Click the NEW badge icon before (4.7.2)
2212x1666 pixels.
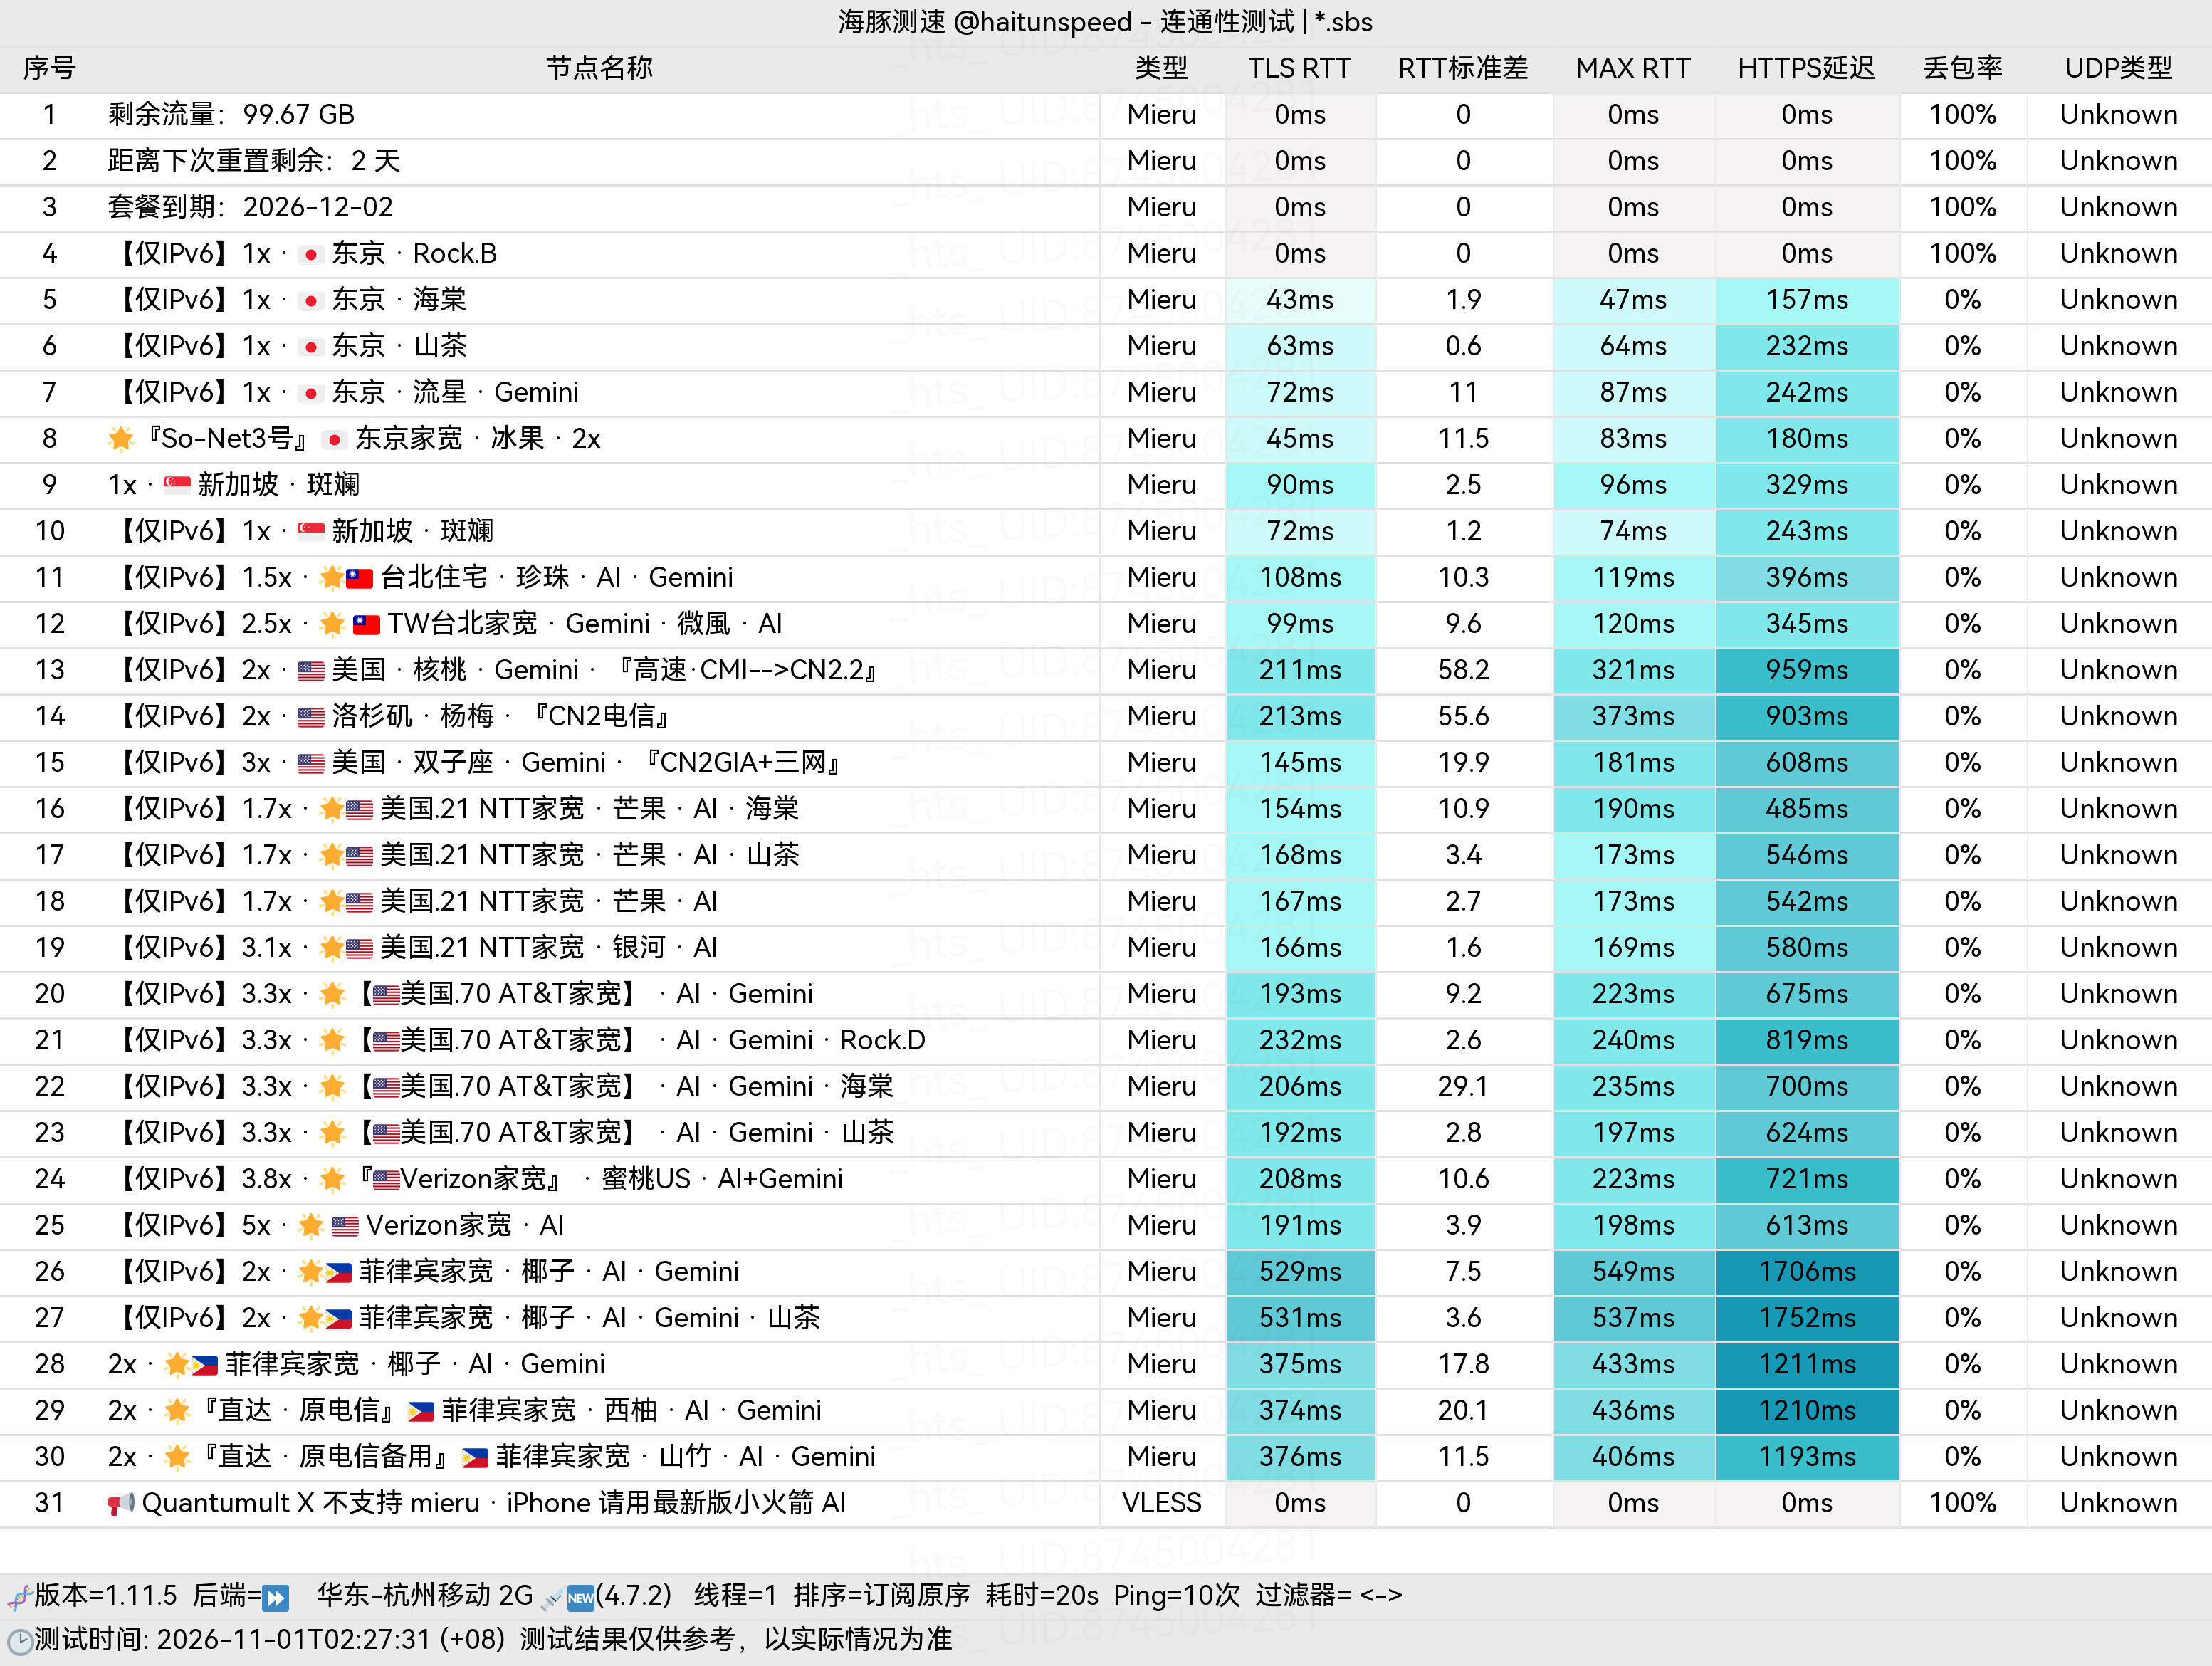(x=580, y=1597)
